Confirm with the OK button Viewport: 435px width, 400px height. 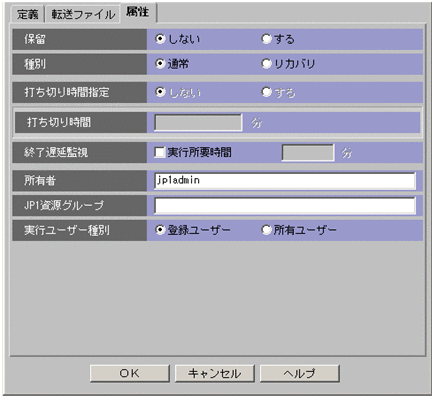[130, 373]
